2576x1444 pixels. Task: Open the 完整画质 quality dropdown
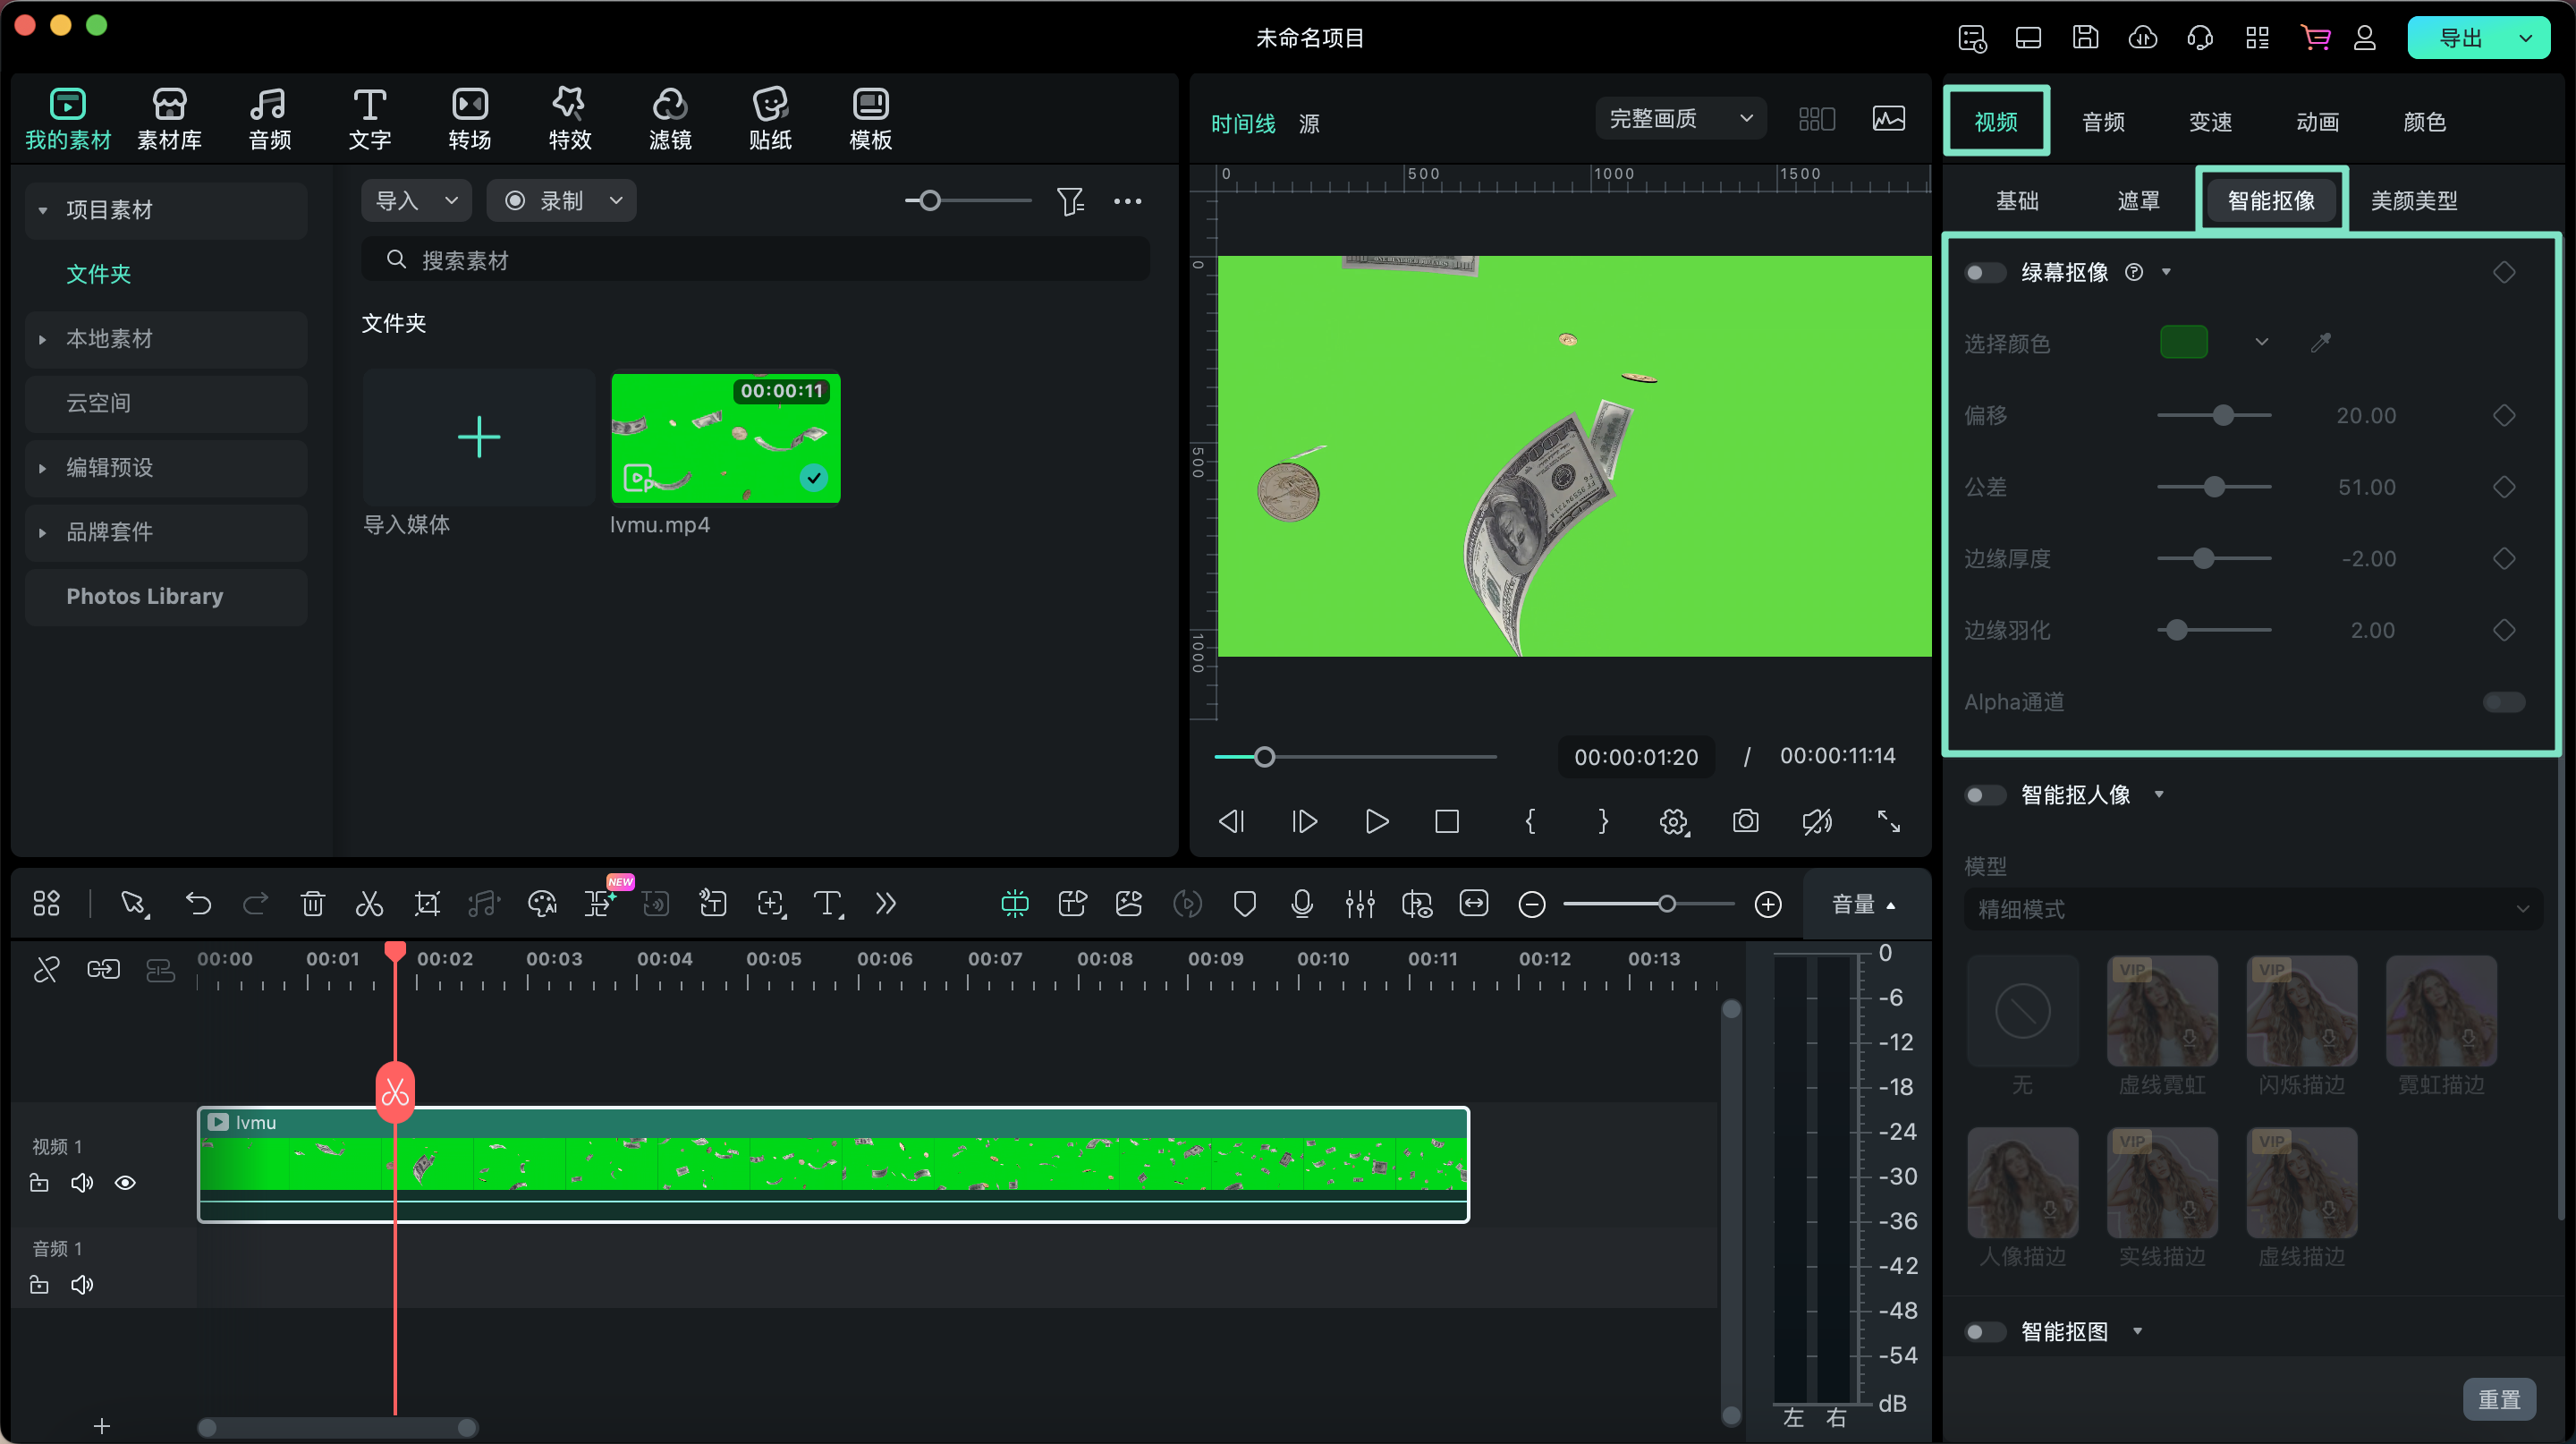pos(1680,119)
